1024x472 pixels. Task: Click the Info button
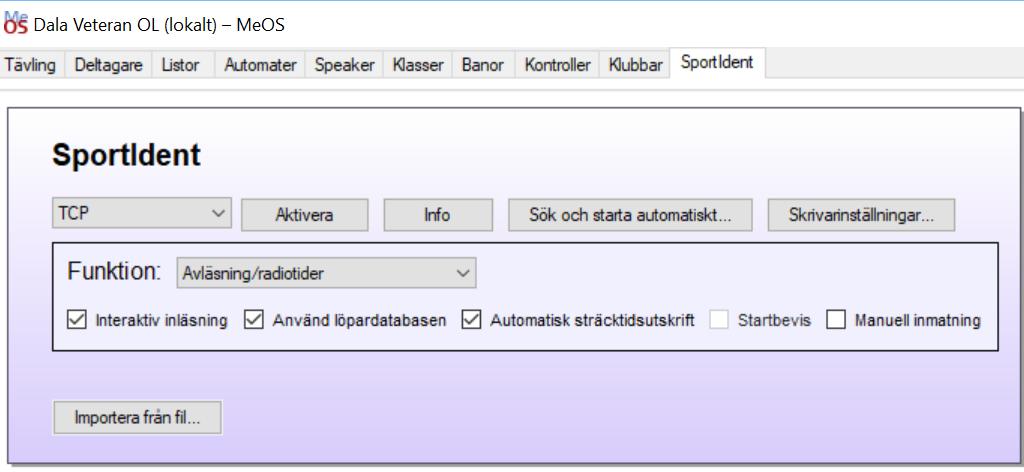tap(438, 215)
